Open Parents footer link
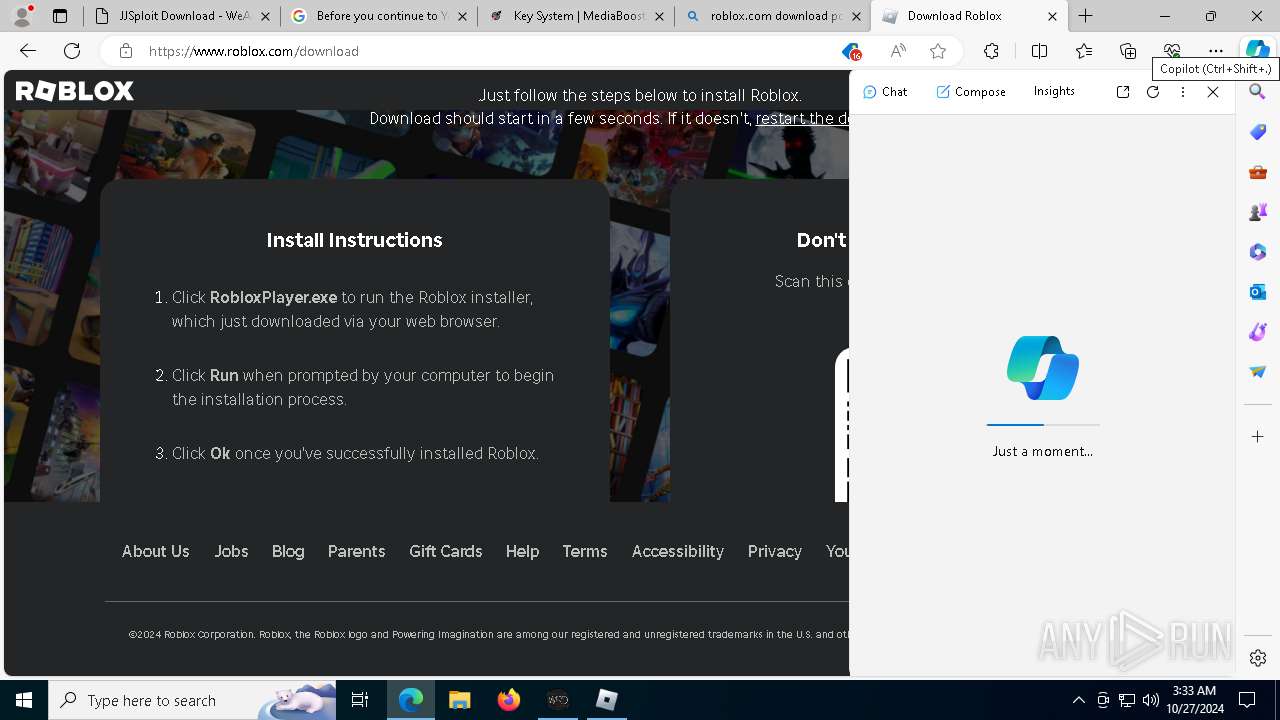Screen dimensions: 1280x720 pyautogui.click(x=356, y=551)
